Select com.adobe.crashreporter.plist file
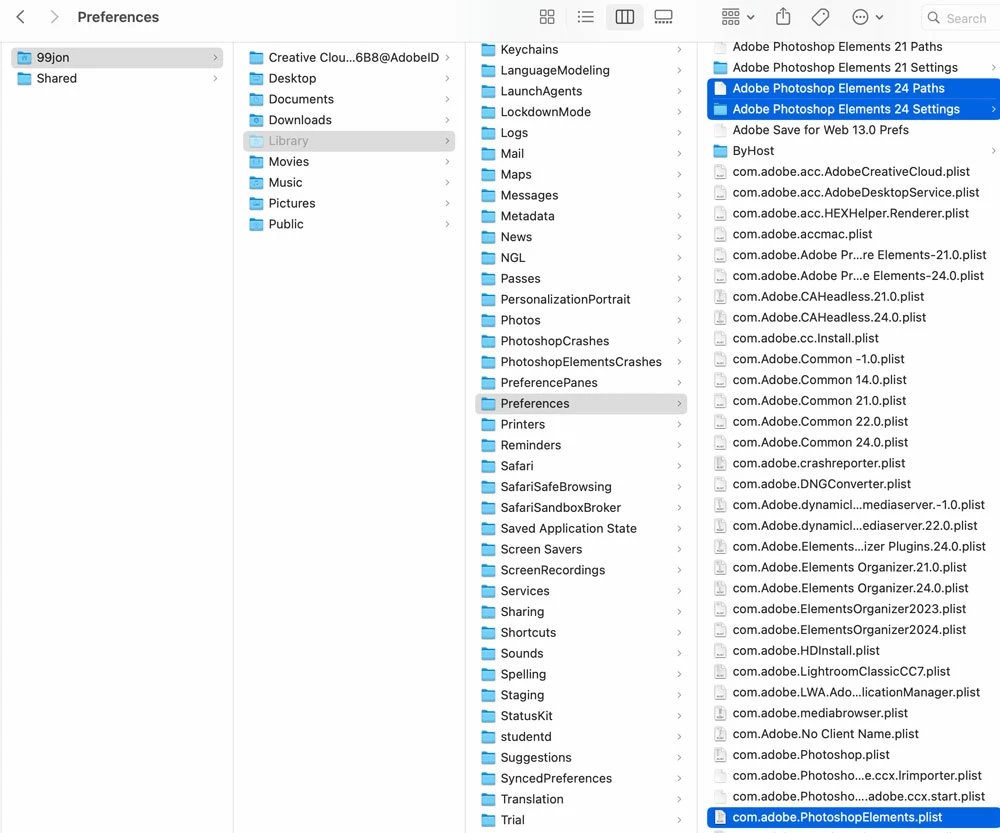 tap(853, 463)
